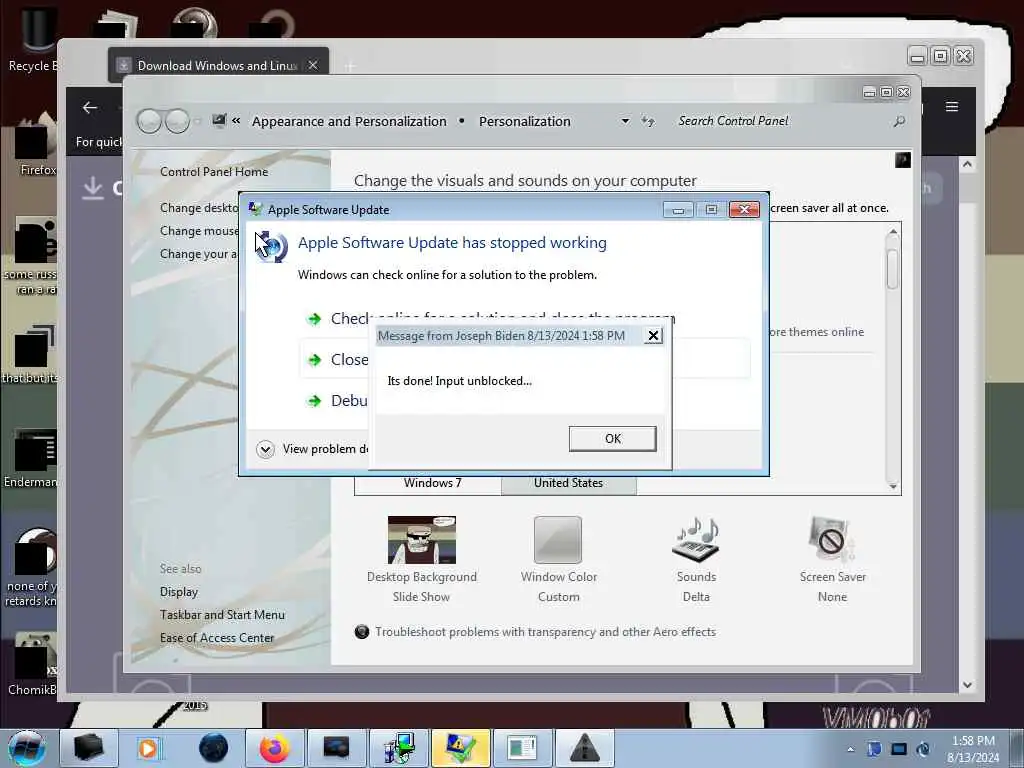
Task: Choose the Debug the program option
Action: [x=336, y=400]
